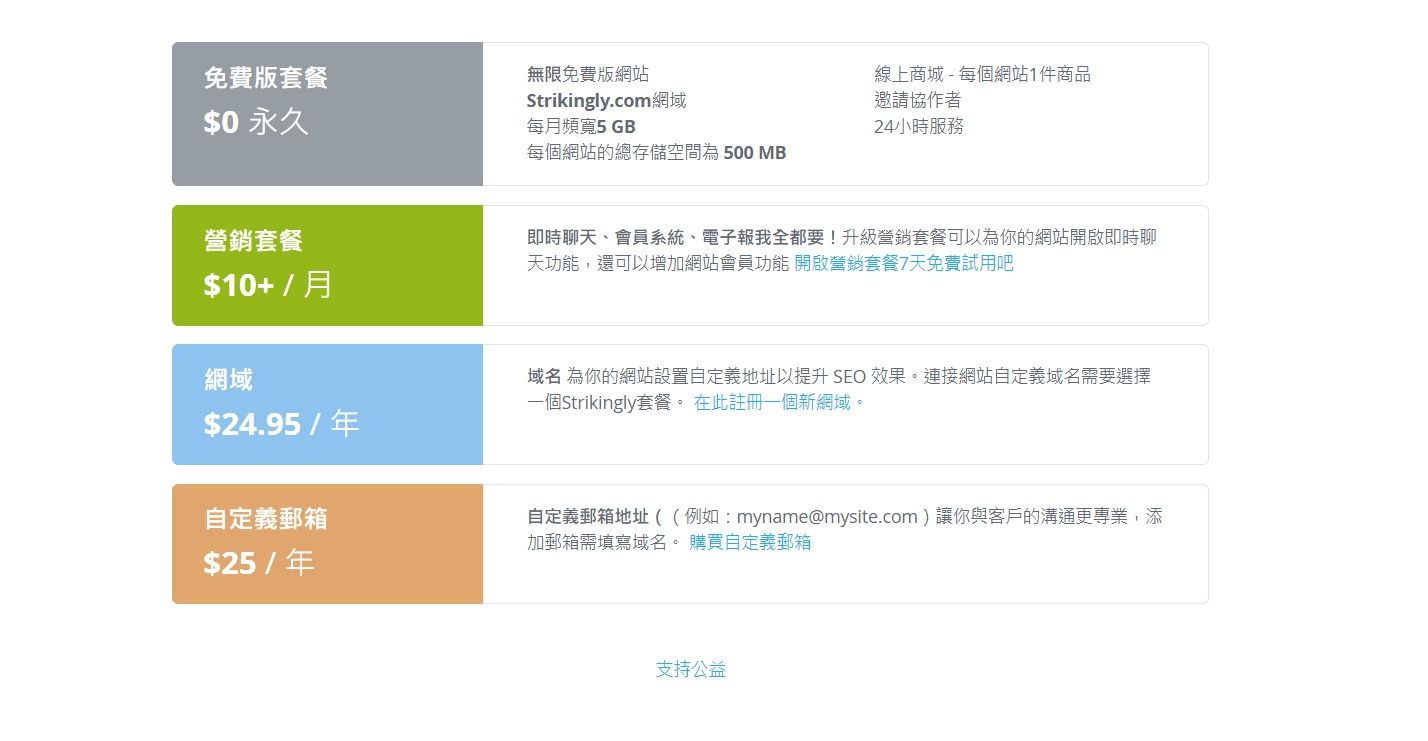Click the 24小時服務 feature item
The width and height of the screenshot is (1428, 741).
919,127
